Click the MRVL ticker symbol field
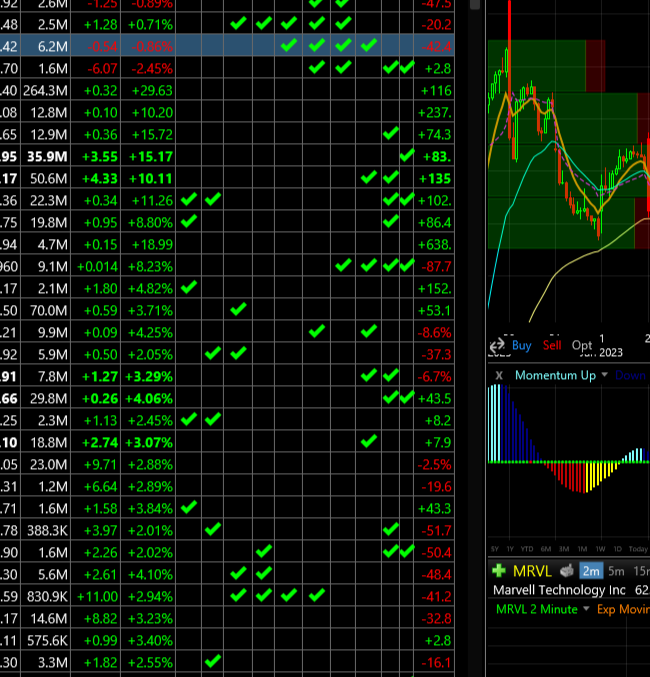 coord(532,571)
